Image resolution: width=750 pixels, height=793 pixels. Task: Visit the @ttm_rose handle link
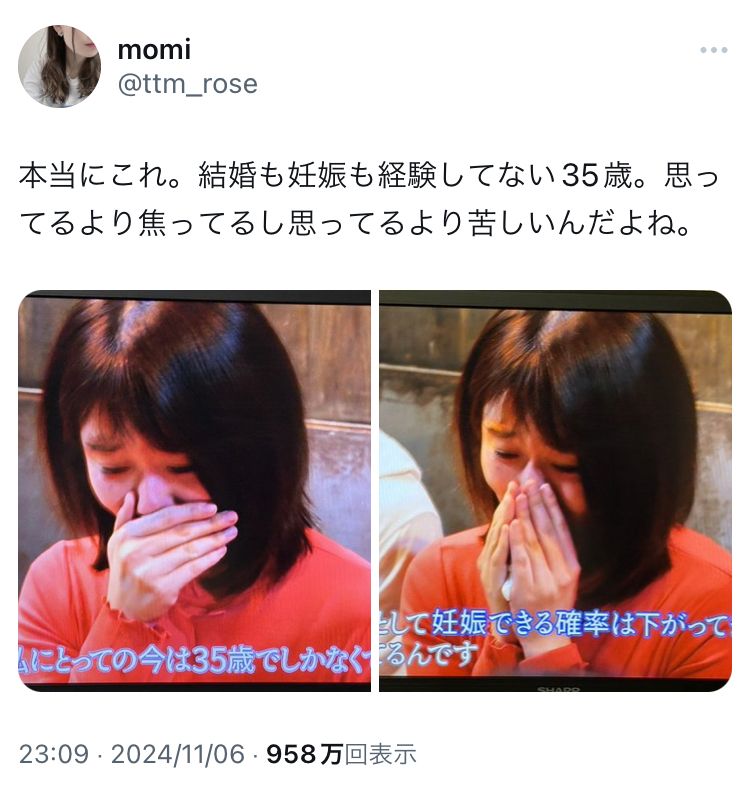click(188, 84)
